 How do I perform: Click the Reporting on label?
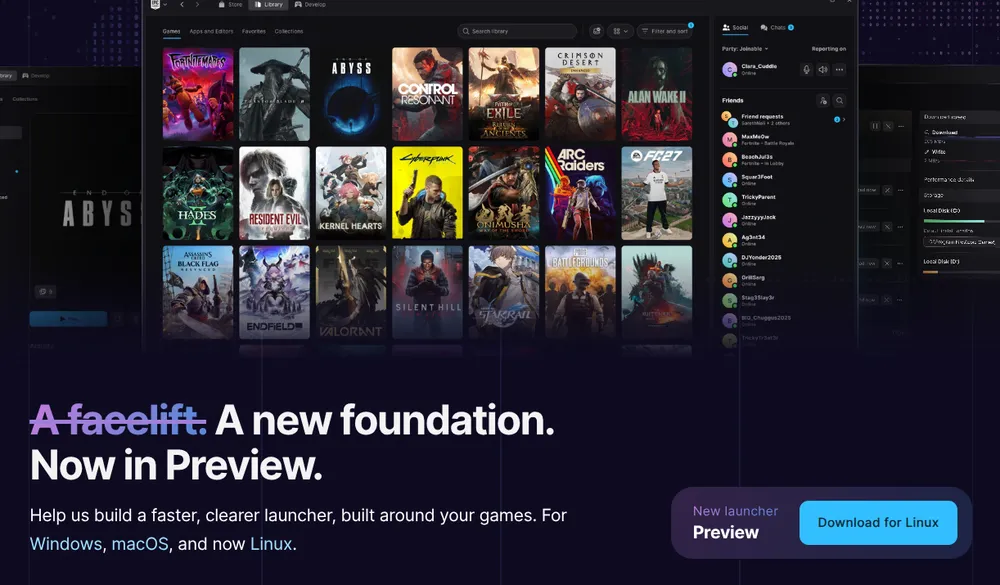[828, 48]
